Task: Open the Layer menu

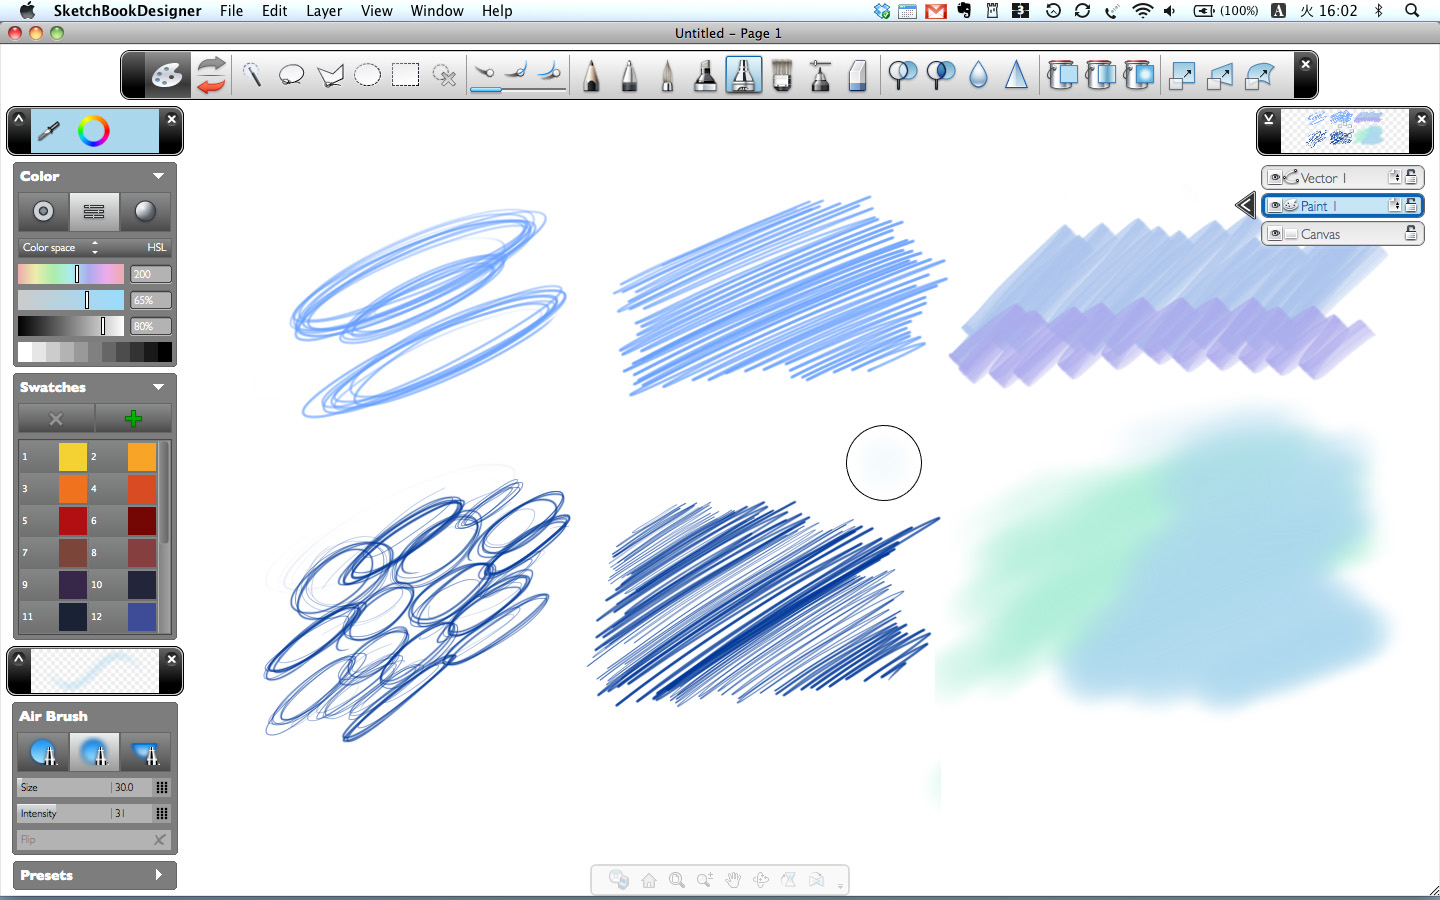Action: [324, 11]
